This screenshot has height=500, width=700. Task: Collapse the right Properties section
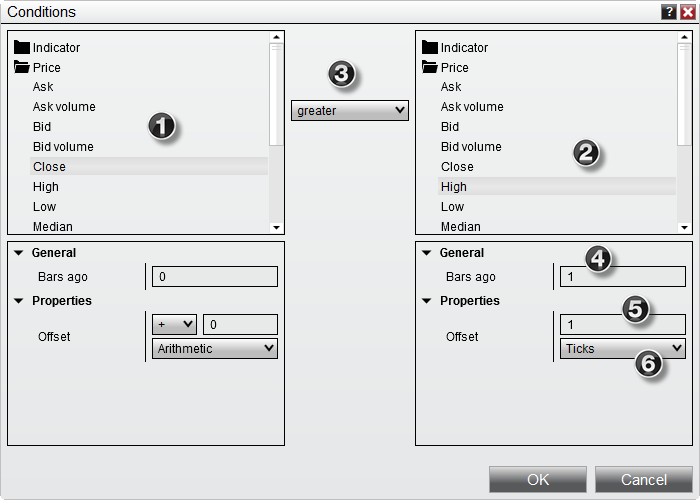click(427, 301)
